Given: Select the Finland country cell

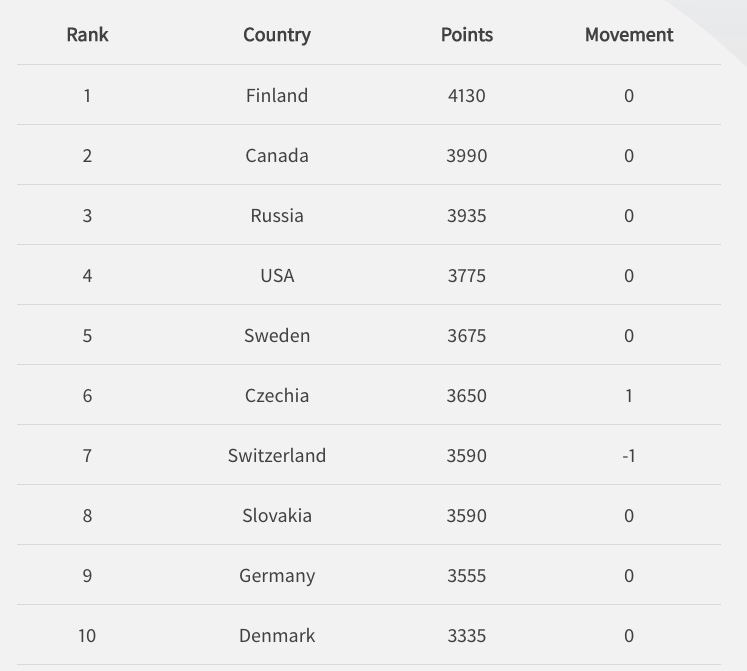Looking at the screenshot, I should (x=277, y=96).
